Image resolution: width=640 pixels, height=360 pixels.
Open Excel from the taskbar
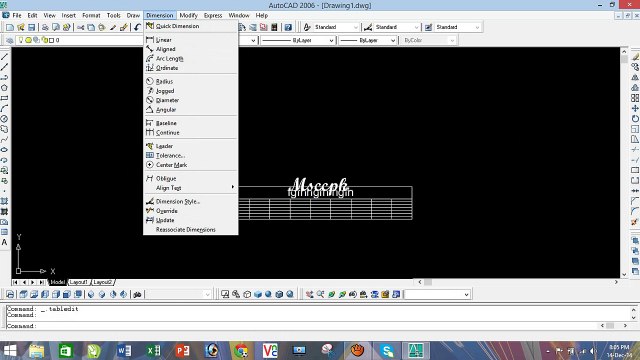[x=153, y=351]
